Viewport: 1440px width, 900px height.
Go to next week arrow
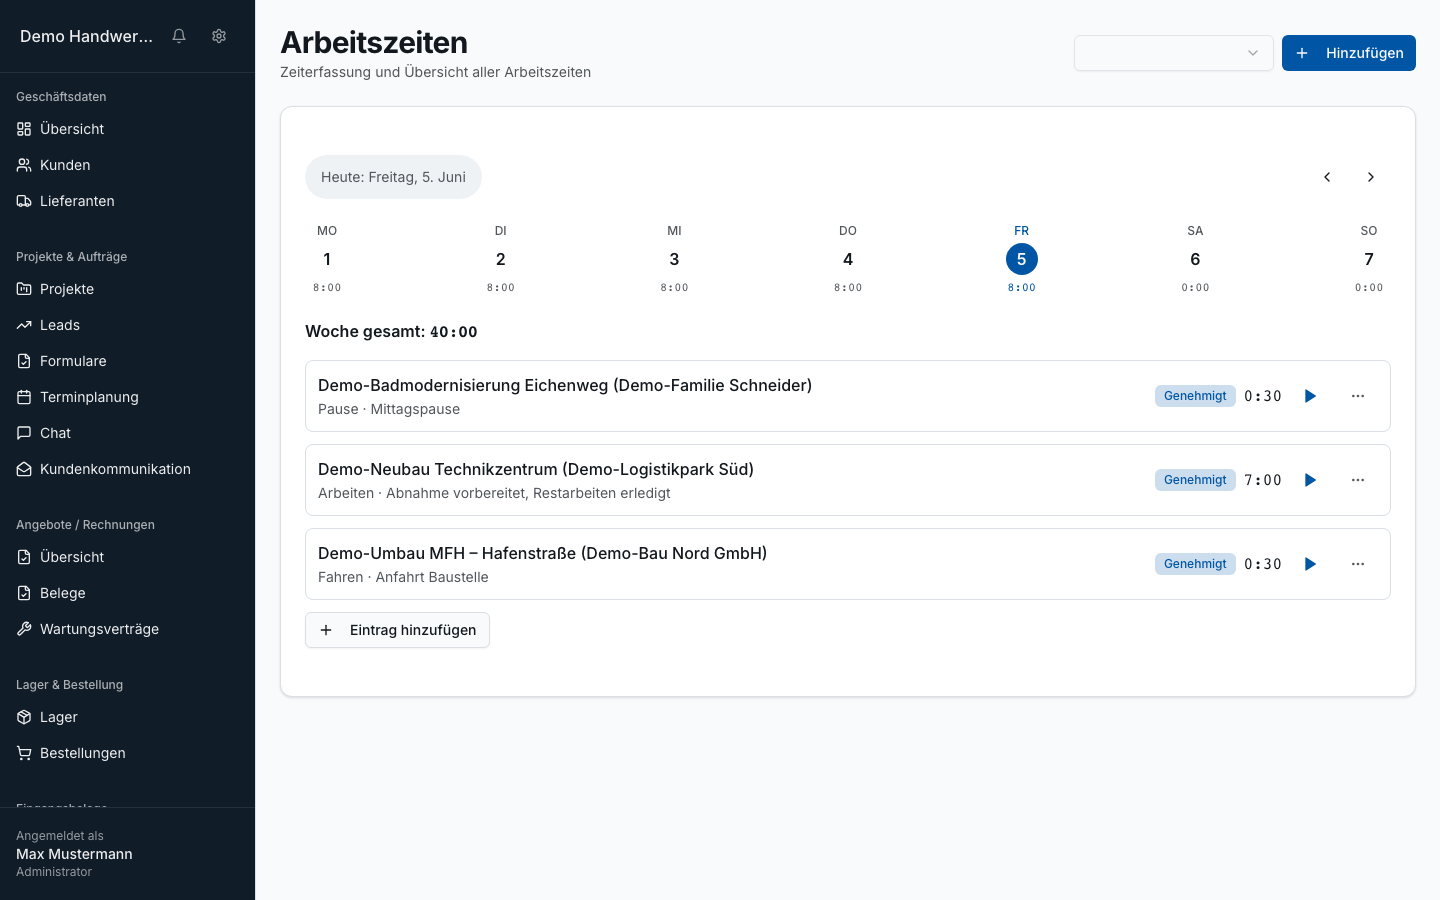tap(1371, 177)
